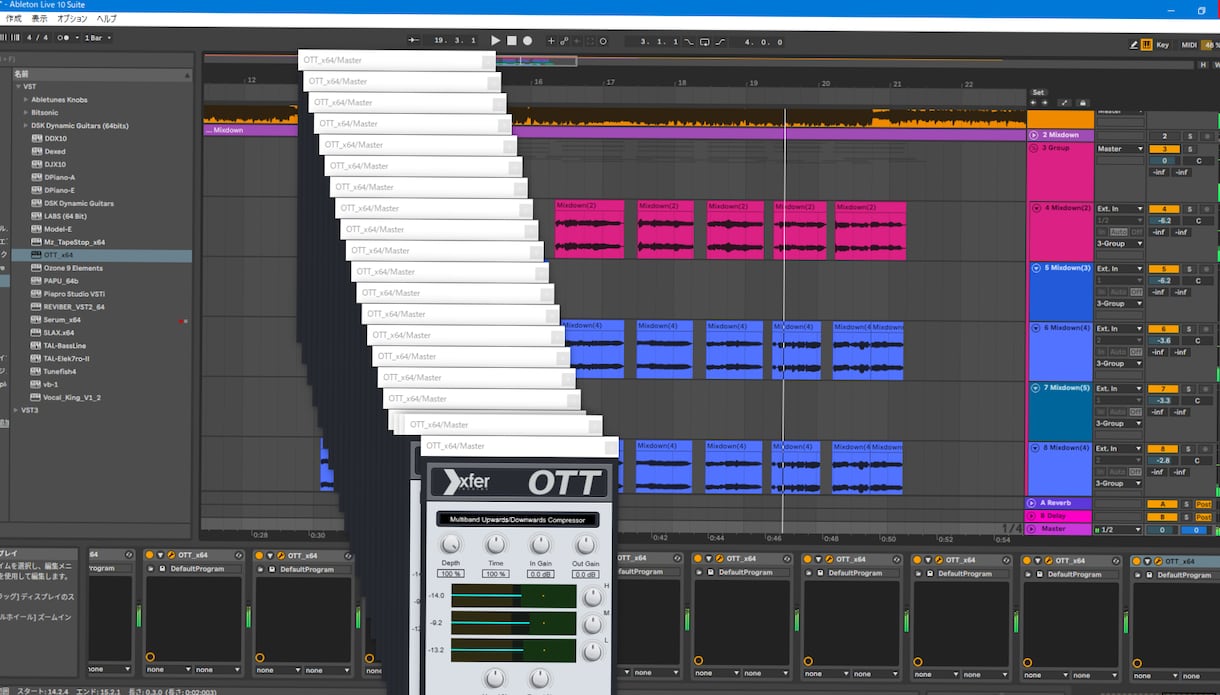Image resolution: width=1220 pixels, height=695 pixels.
Task: Click Depth knob in OTT plugin
Action: point(451,545)
